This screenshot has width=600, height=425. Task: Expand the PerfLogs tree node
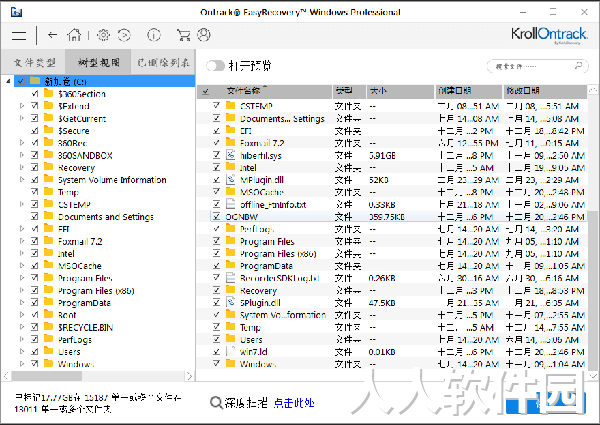coord(22,339)
